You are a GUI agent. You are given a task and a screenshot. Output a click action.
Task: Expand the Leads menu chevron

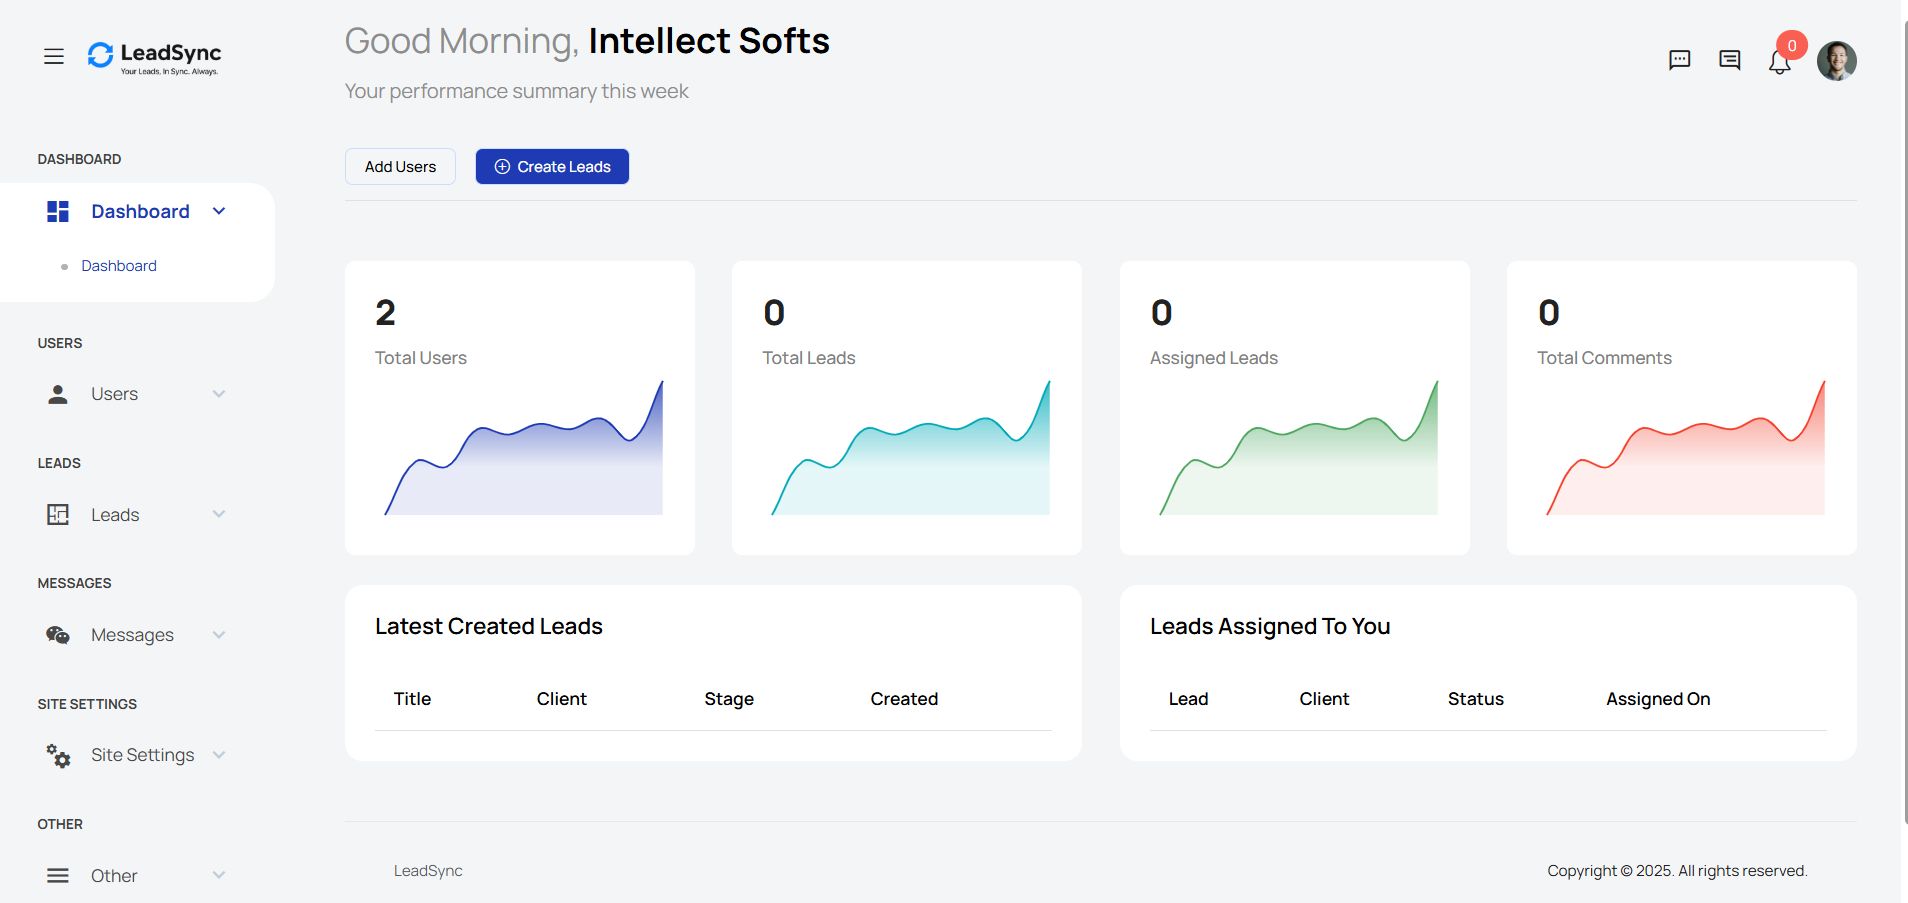click(x=219, y=514)
